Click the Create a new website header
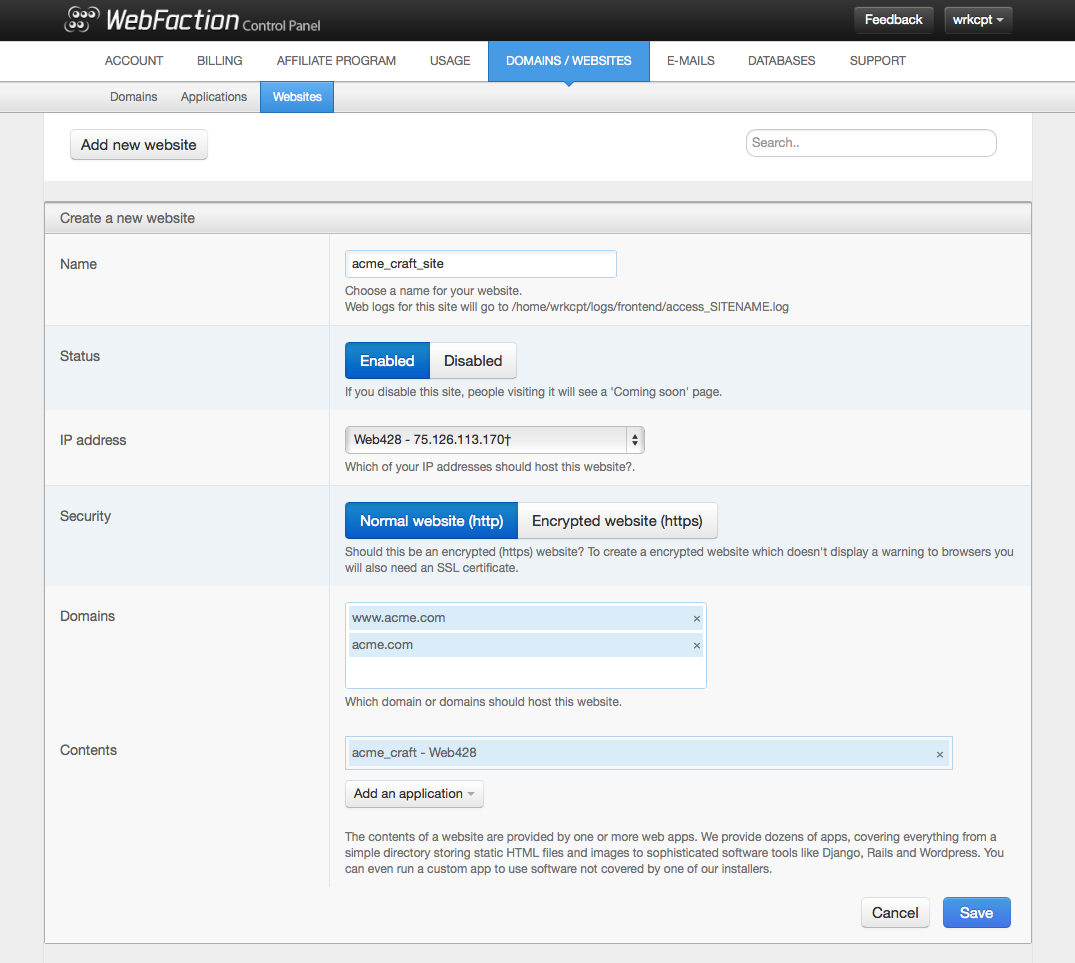Image resolution: width=1075 pixels, height=963 pixels. (538, 218)
